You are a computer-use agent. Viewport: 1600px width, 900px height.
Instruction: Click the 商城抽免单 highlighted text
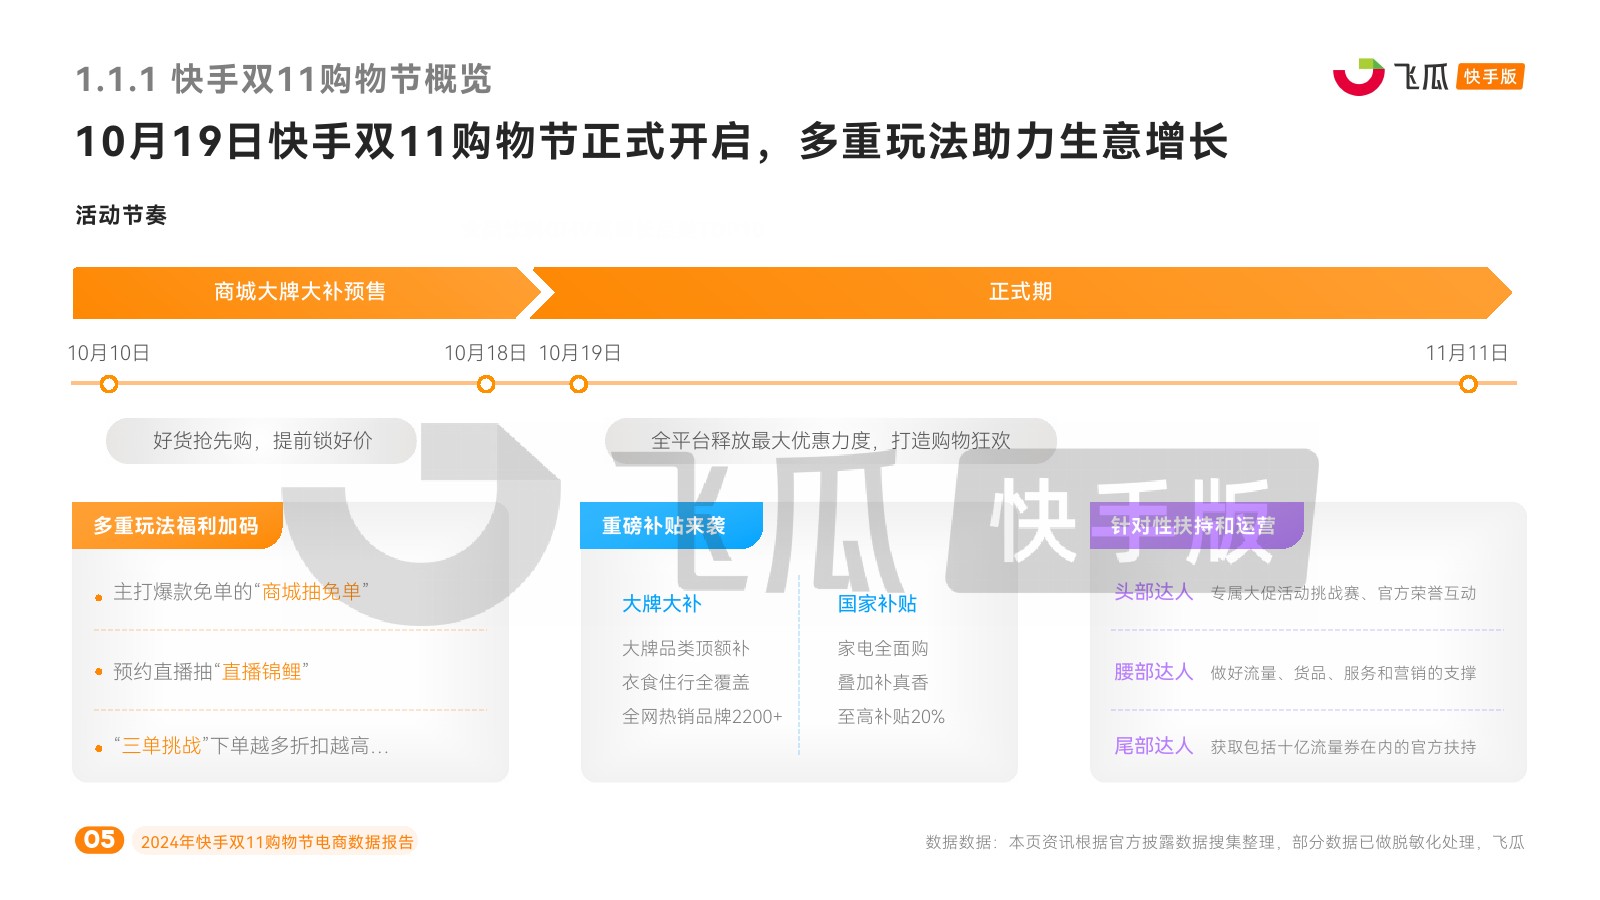[311, 592]
